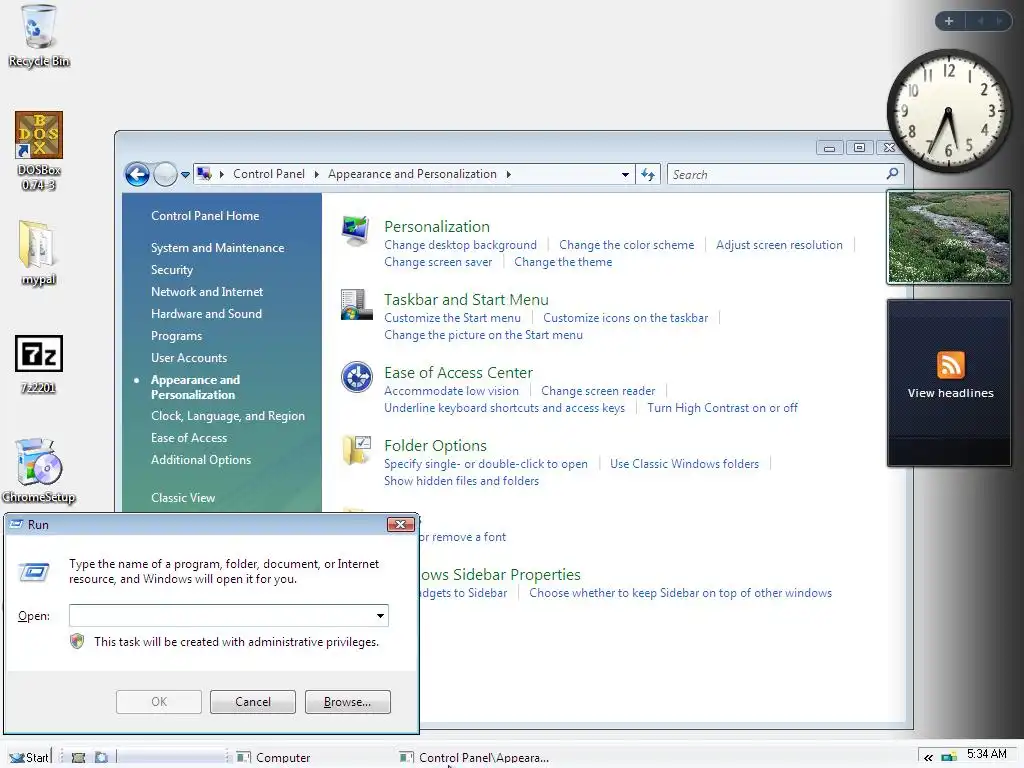Click Turn High Contrast on or off

tap(722, 408)
